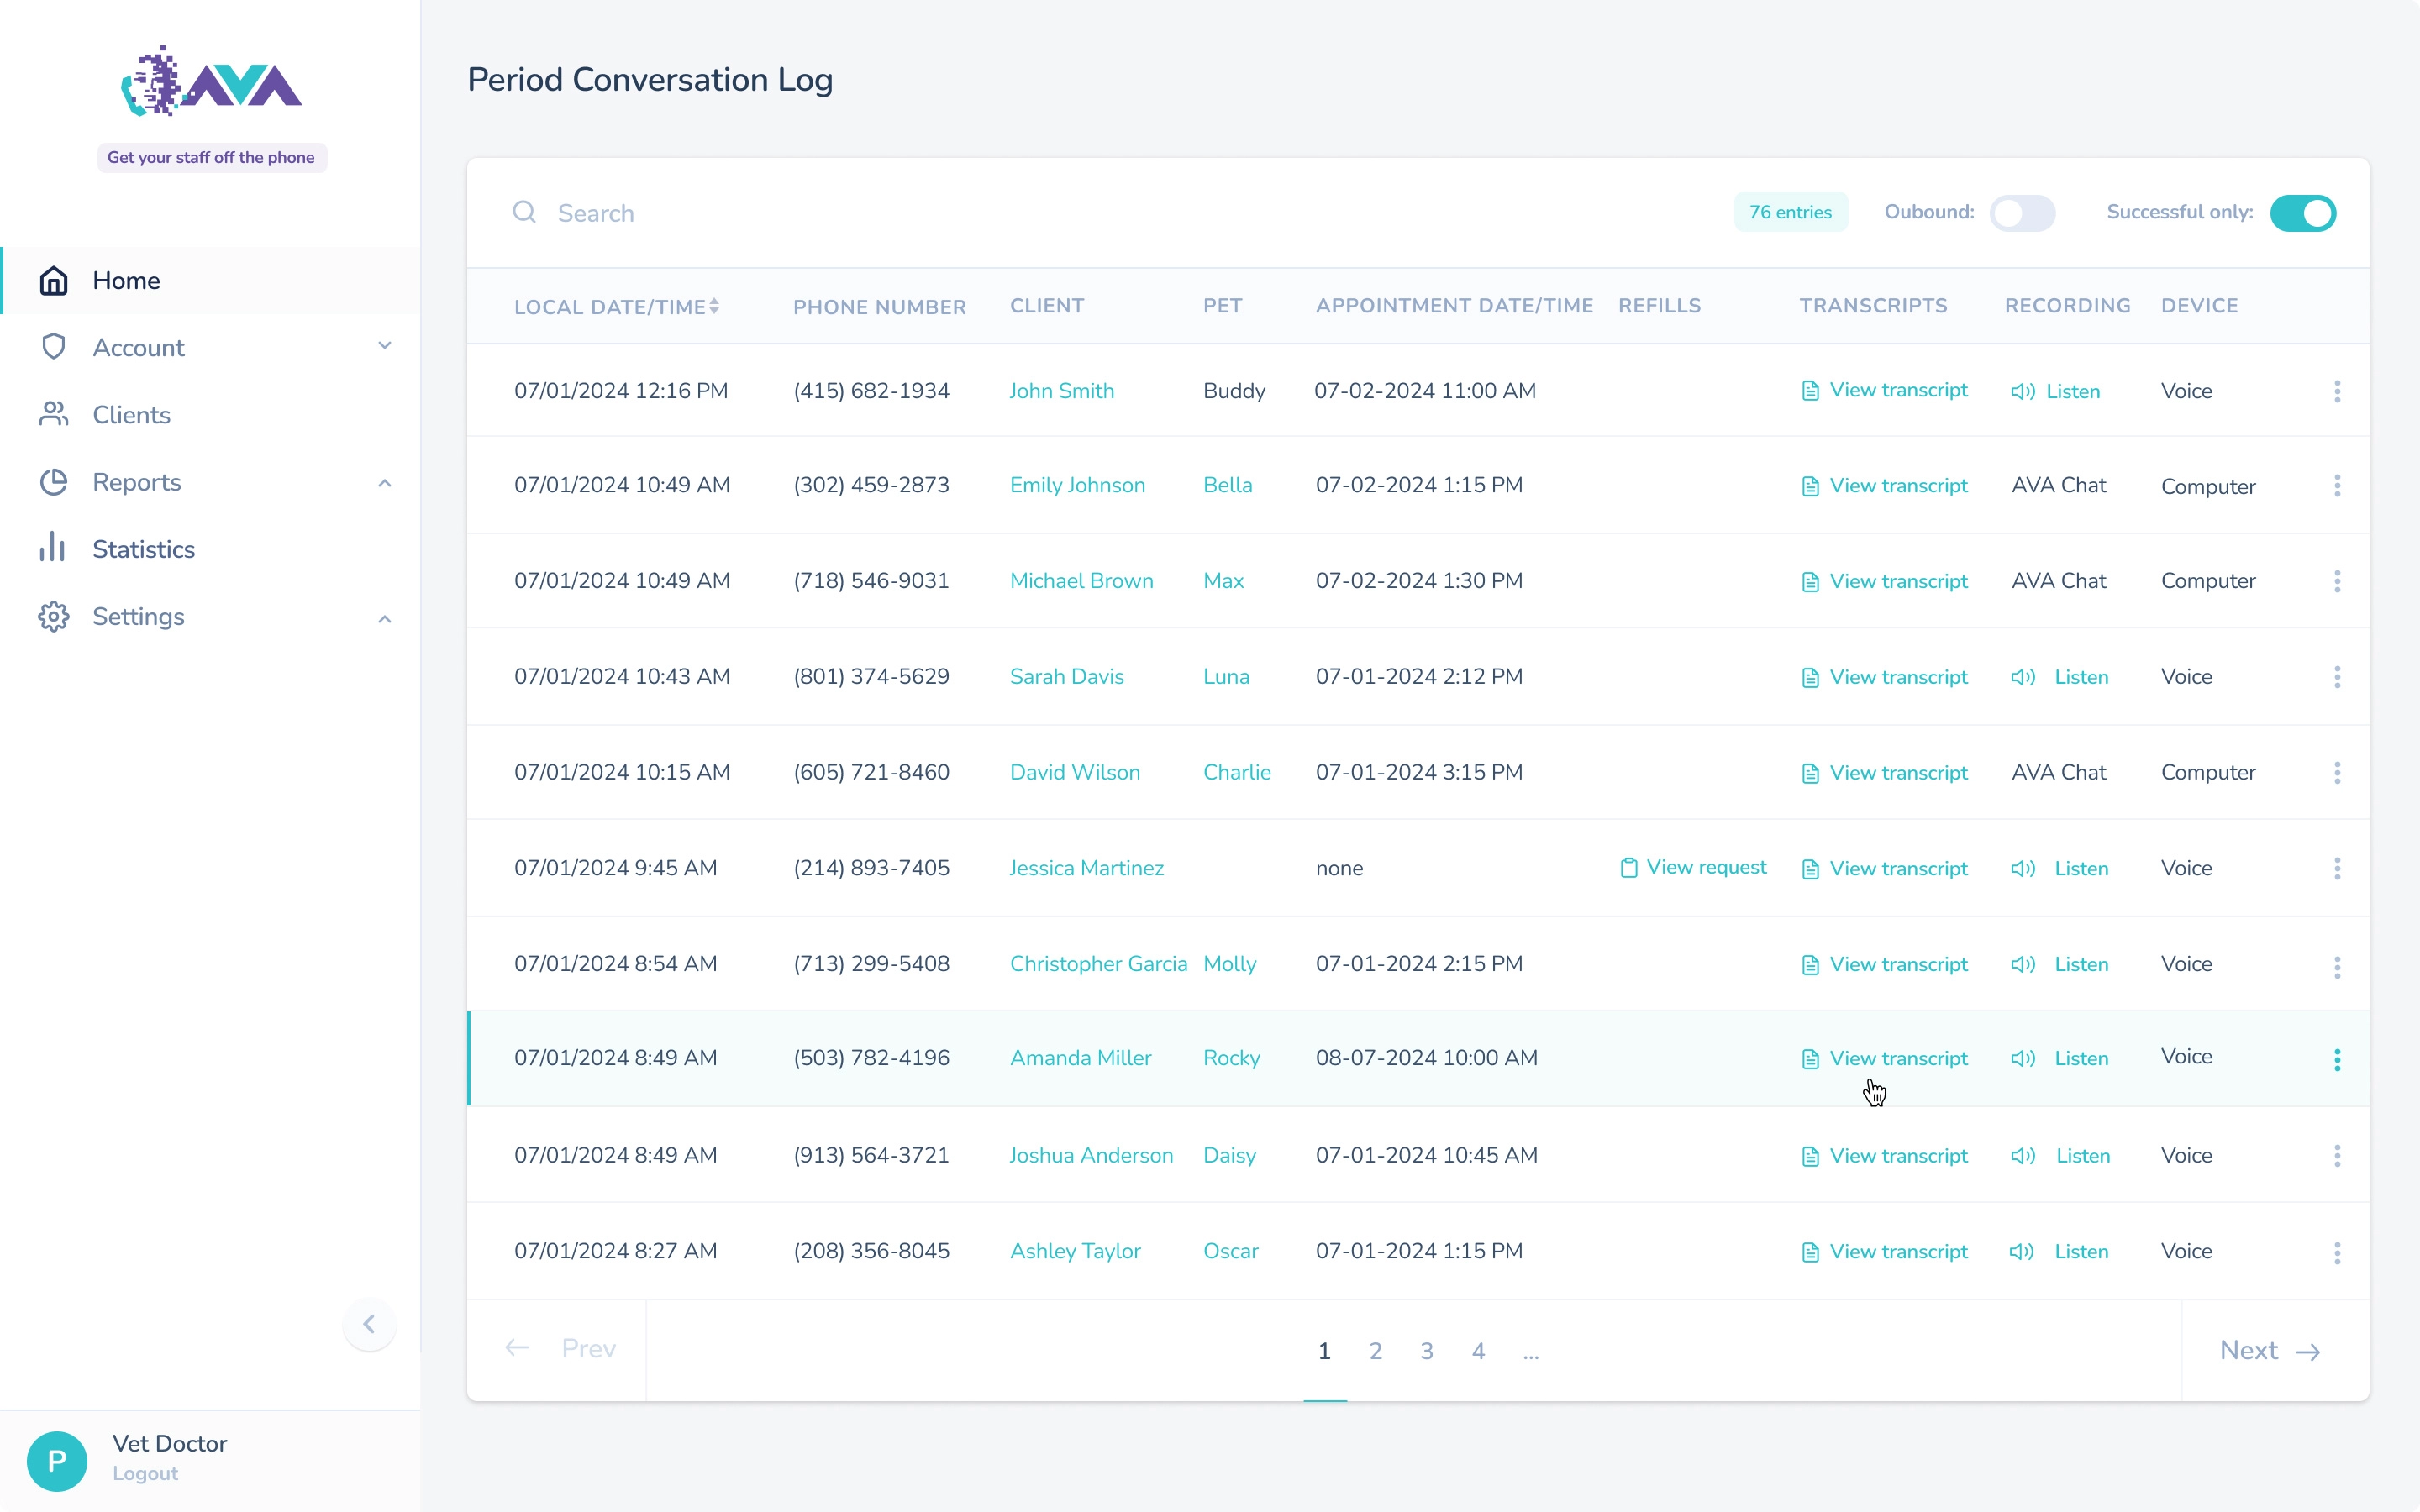Click the Clients people icon
The width and height of the screenshot is (2420, 1512).
click(x=54, y=414)
